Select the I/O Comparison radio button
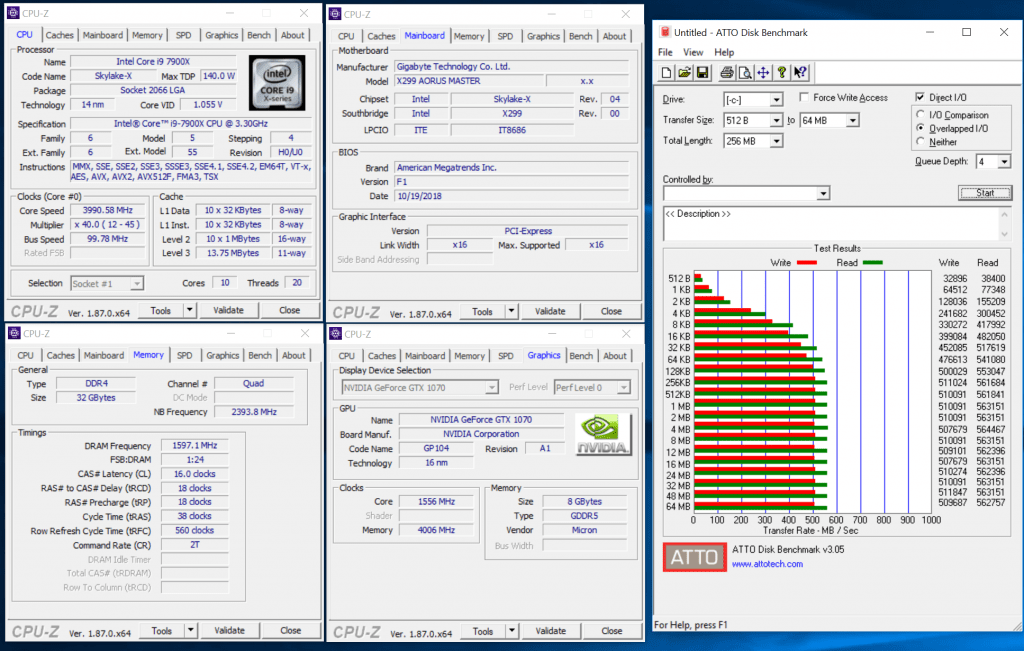 click(920, 115)
